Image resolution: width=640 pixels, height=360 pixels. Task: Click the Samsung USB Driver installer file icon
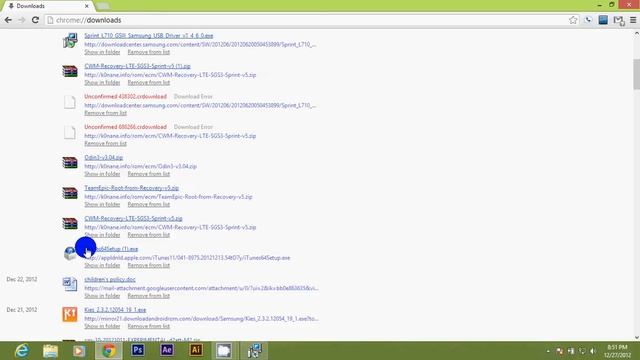(x=70, y=40)
